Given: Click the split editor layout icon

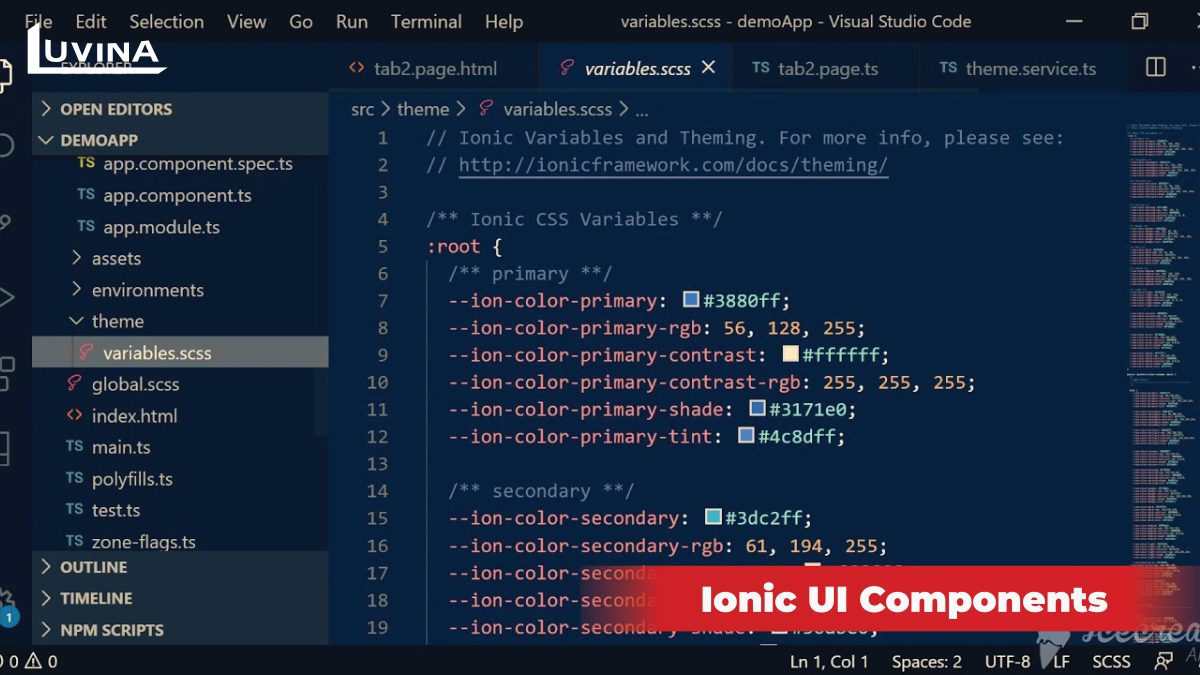Looking at the screenshot, I should point(1155,67).
